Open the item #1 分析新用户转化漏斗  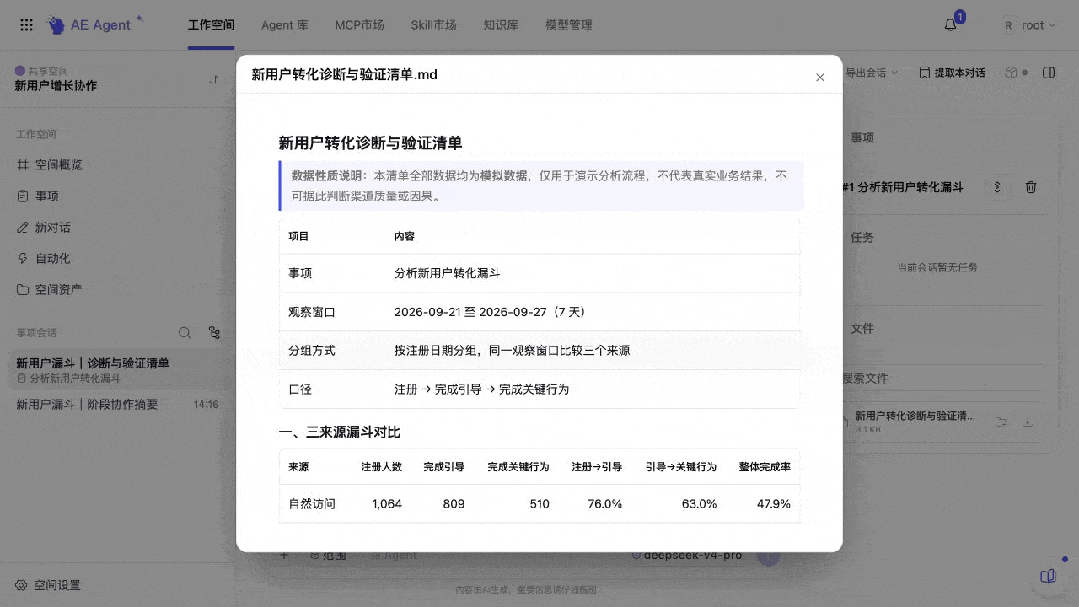902,187
